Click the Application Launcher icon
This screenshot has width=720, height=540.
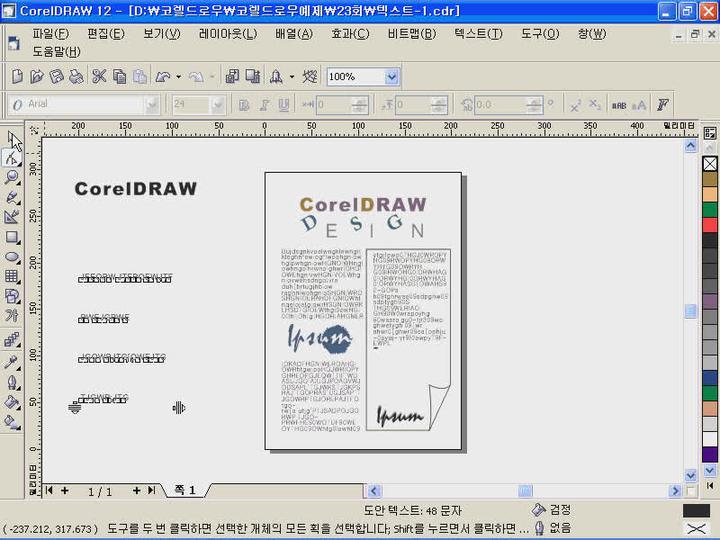click(x=276, y=76)
